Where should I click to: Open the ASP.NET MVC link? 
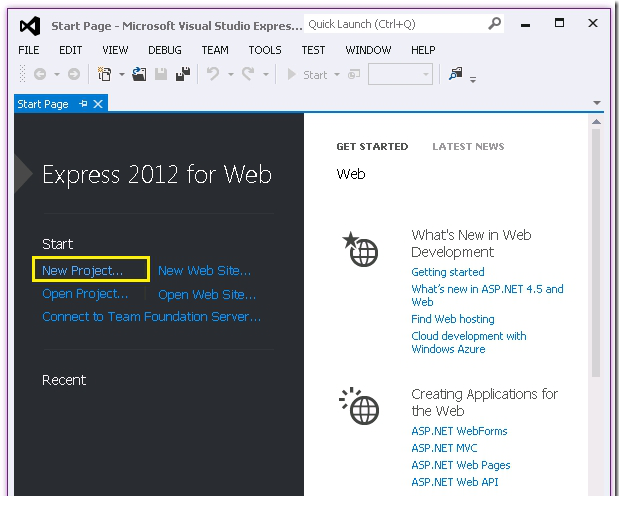[444, 448]
